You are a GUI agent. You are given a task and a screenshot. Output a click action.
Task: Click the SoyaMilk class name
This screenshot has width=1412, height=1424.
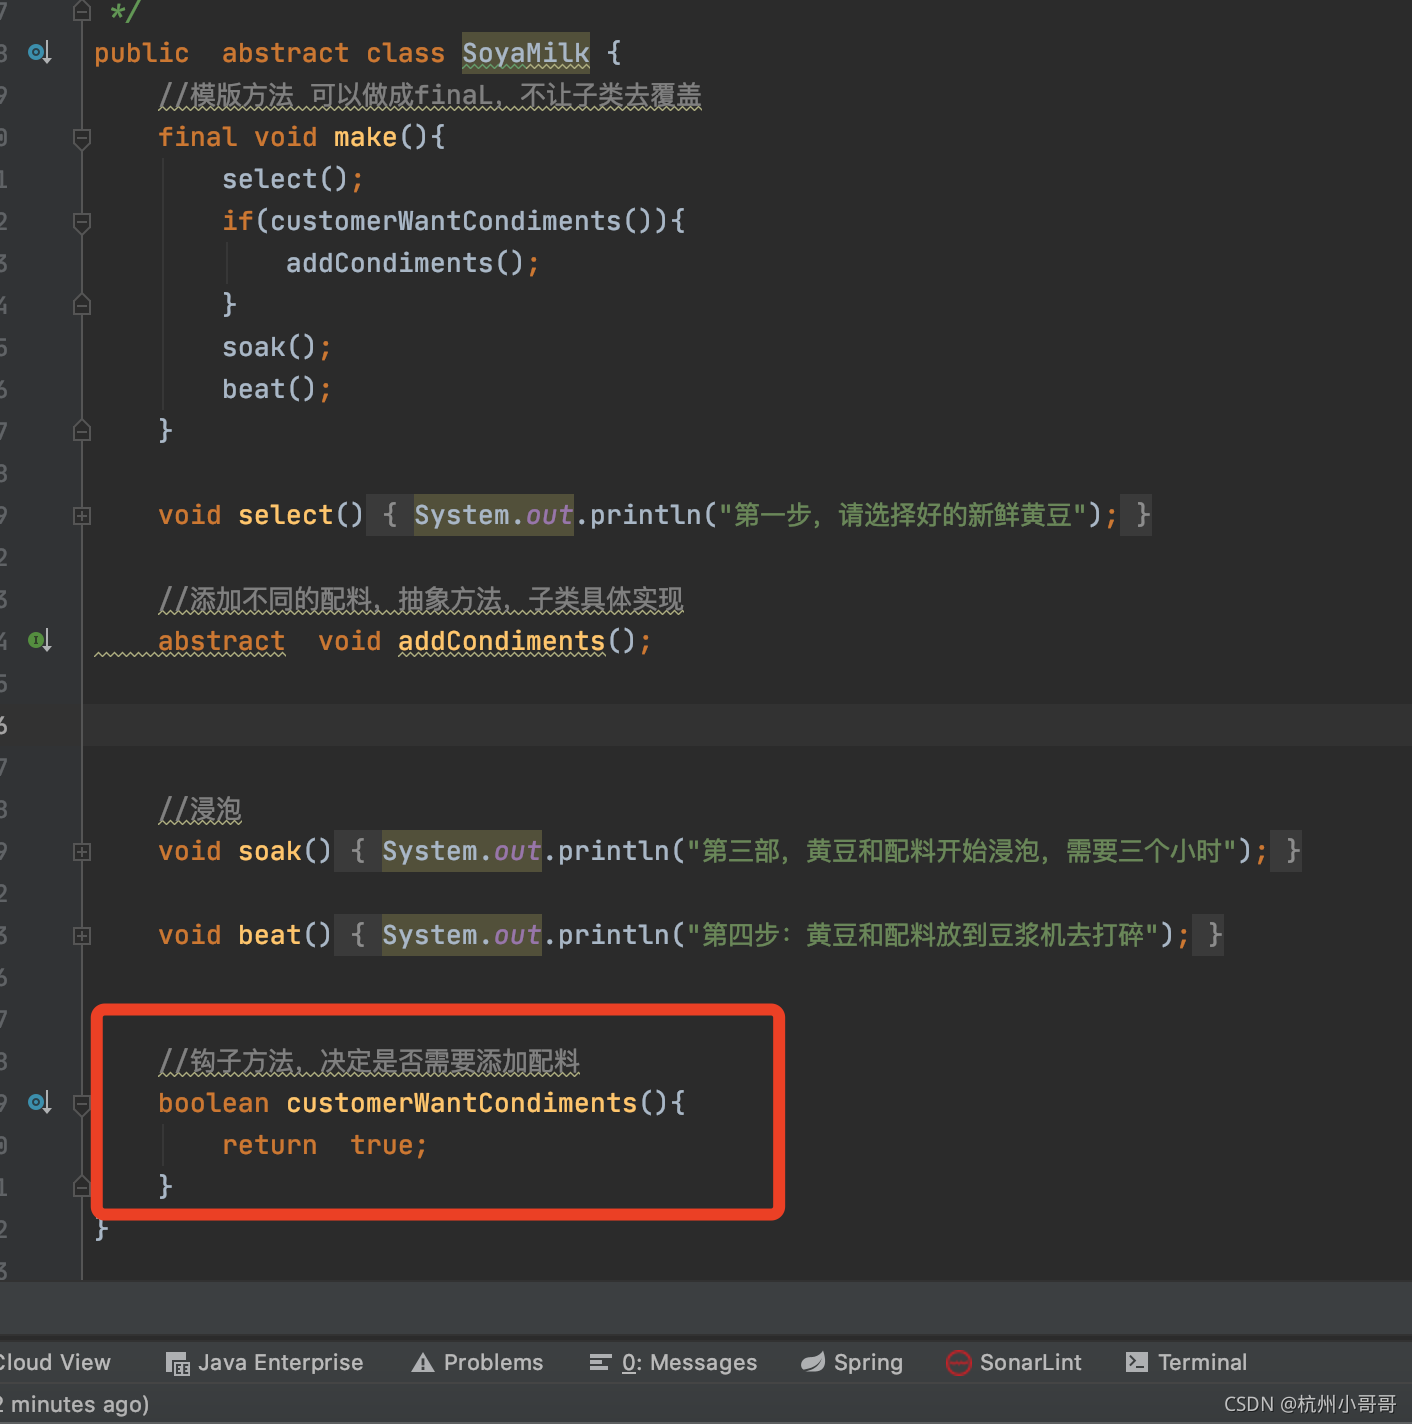pyautogui.click(x=526, y=52)
